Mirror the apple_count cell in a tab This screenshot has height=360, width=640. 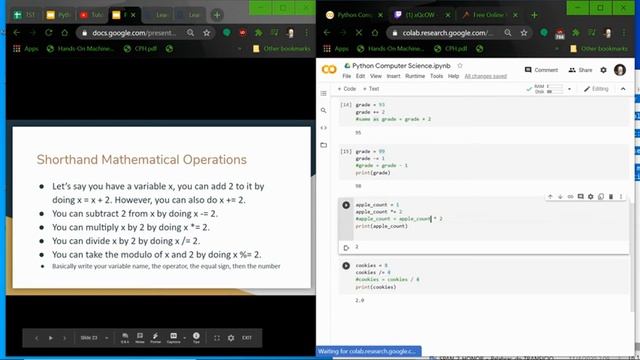click(x=601, y=197)
